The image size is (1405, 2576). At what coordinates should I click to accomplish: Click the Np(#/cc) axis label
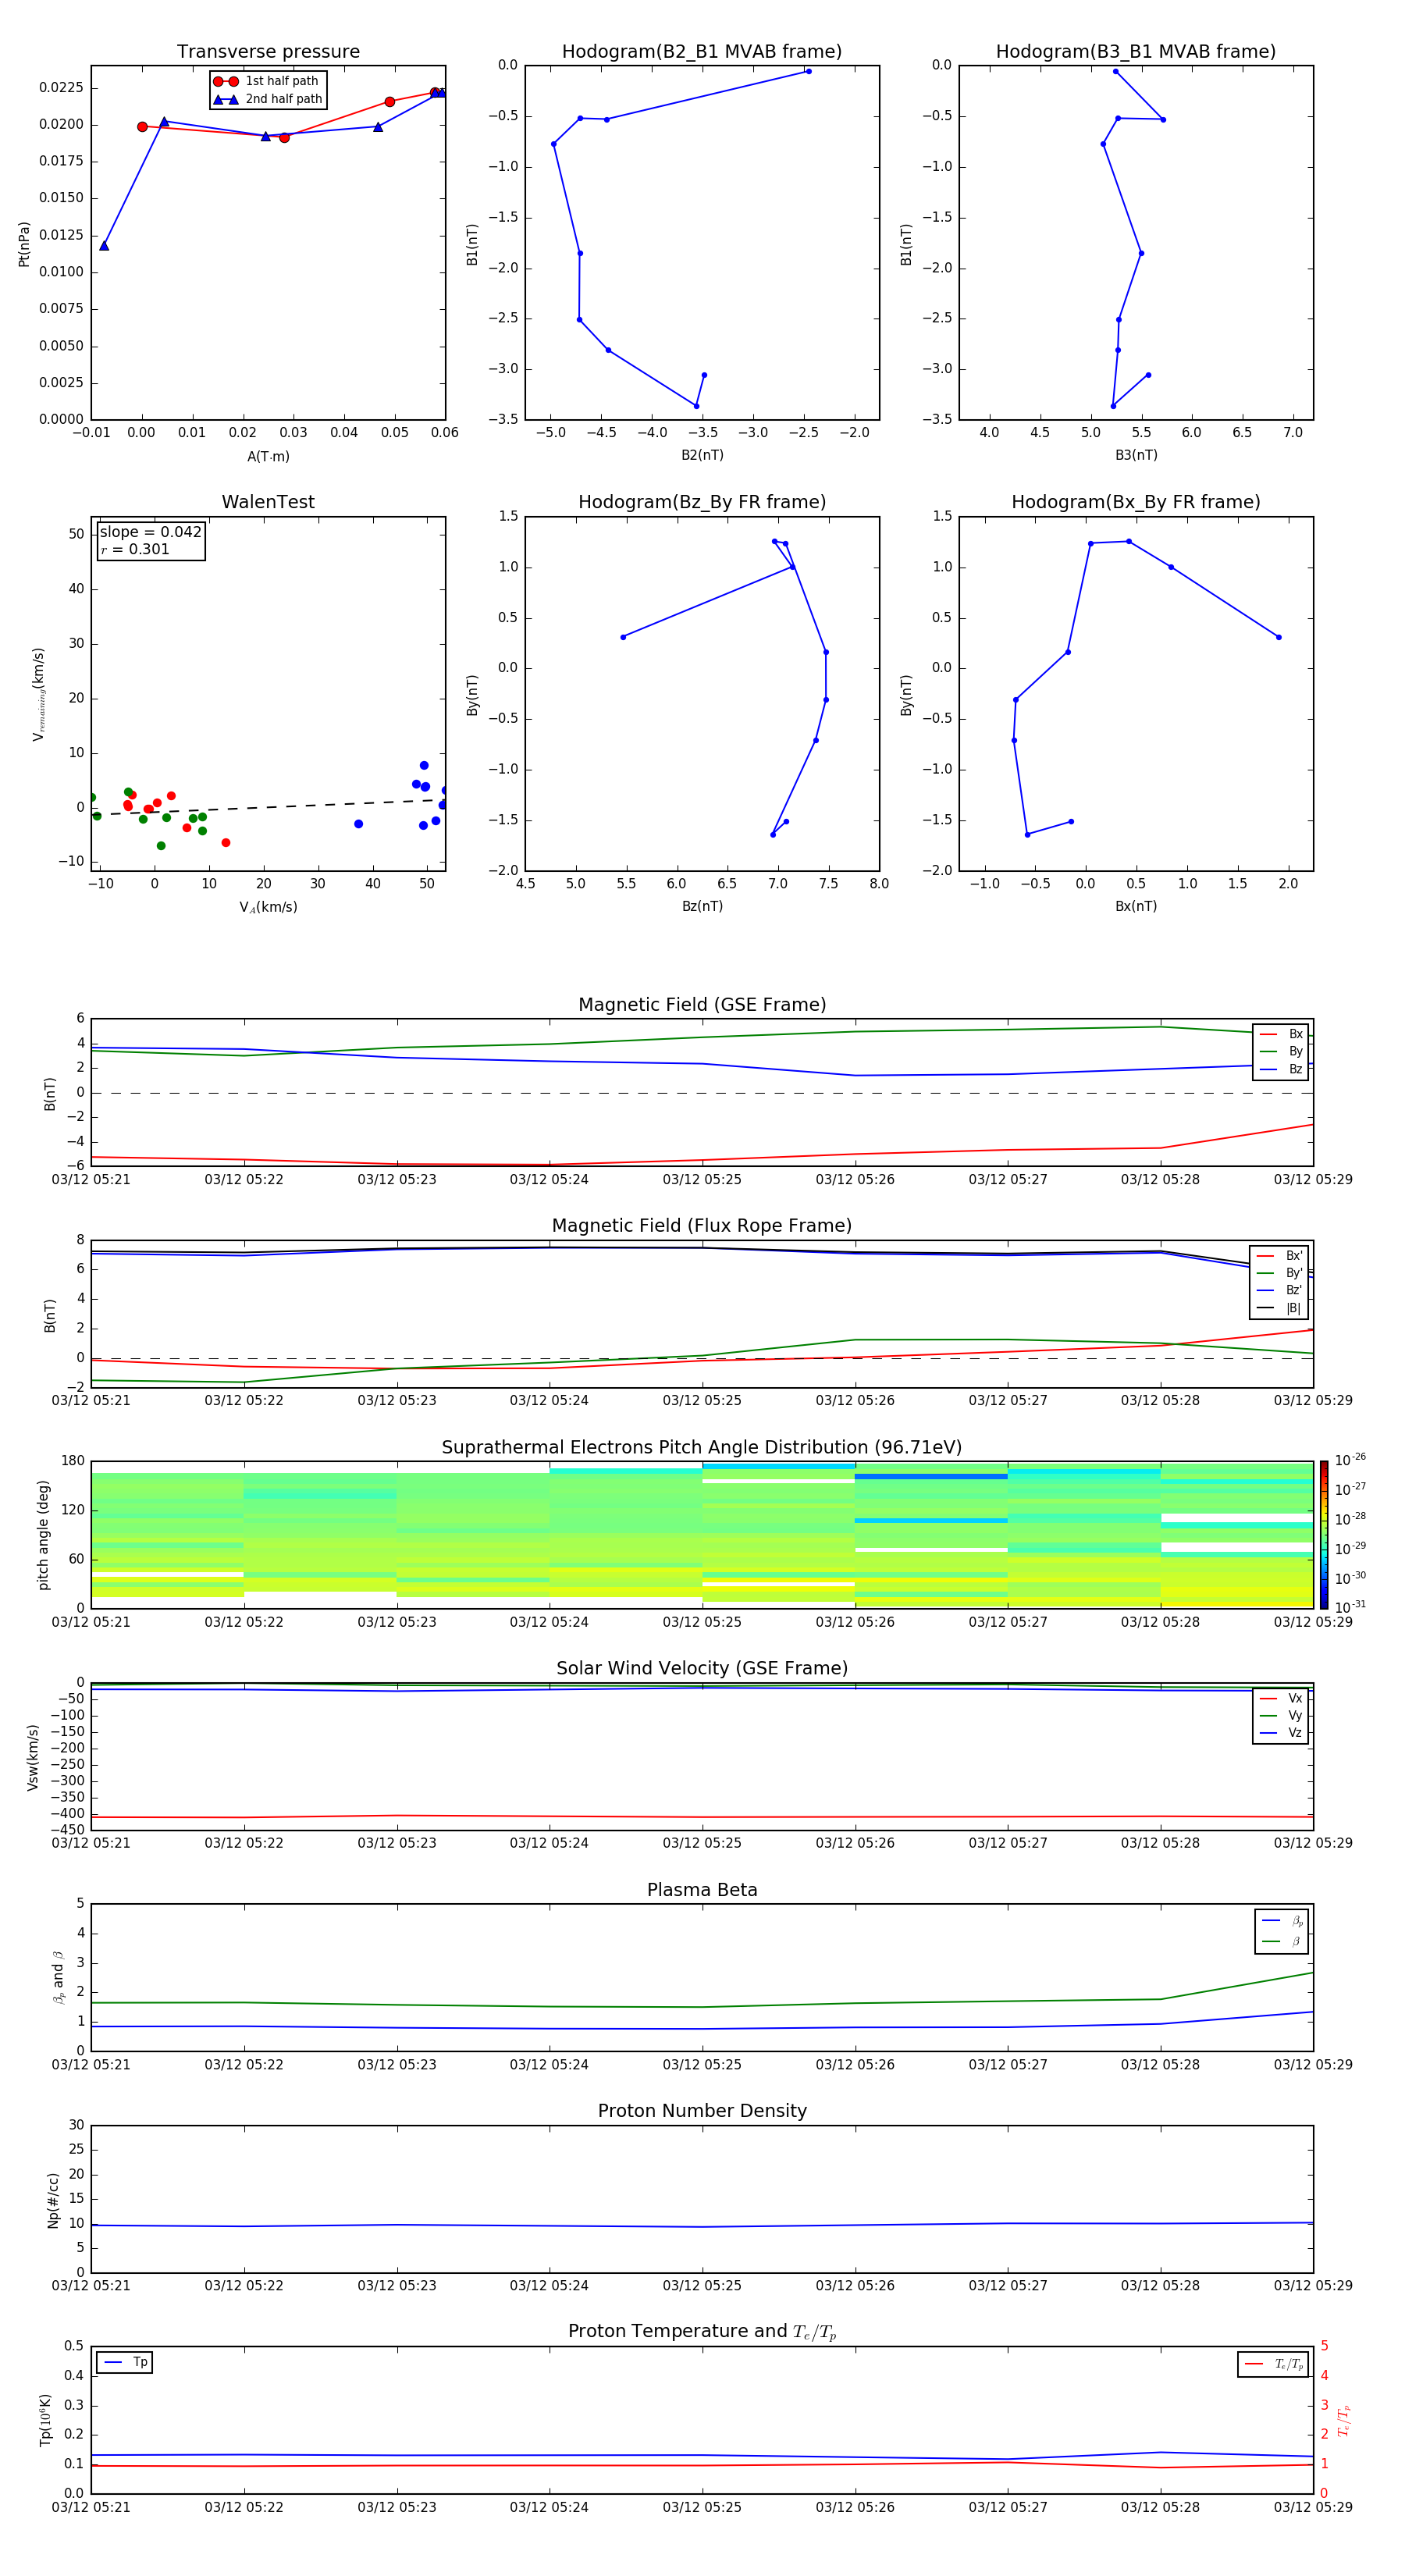[53, 2200]
